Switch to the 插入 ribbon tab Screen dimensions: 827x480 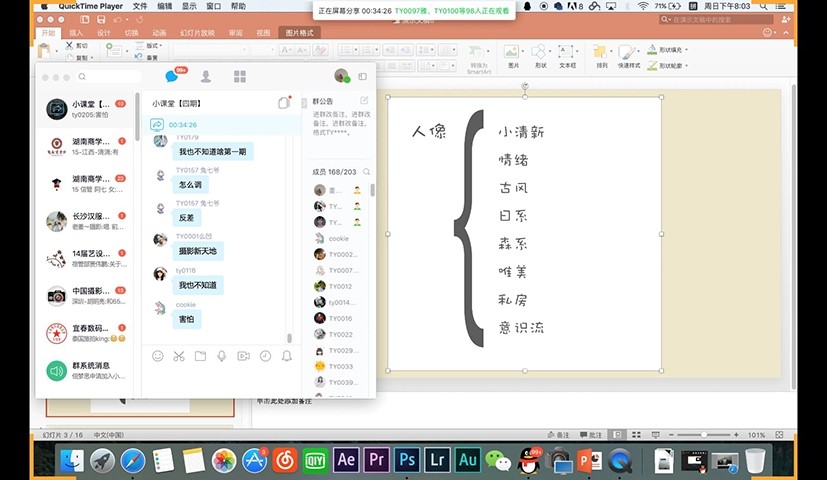pyautogui.click(x=76, y=33)
